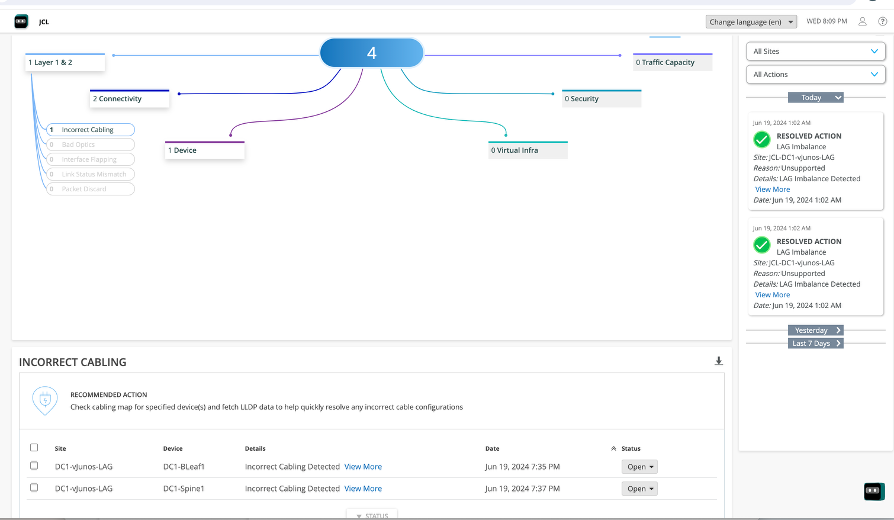
Task: Expand the All Actions filter dropdown
Action: click(x=816, y=75)
